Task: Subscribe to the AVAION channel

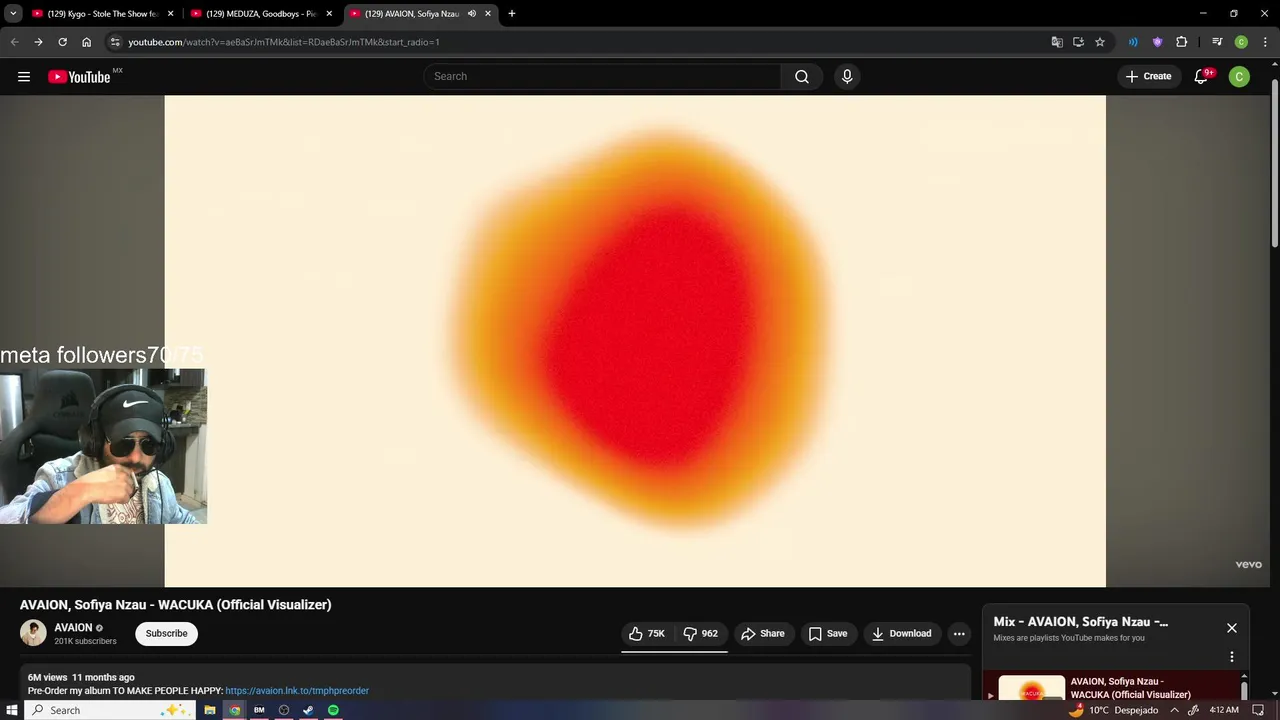Action: [x=166, y=634]
